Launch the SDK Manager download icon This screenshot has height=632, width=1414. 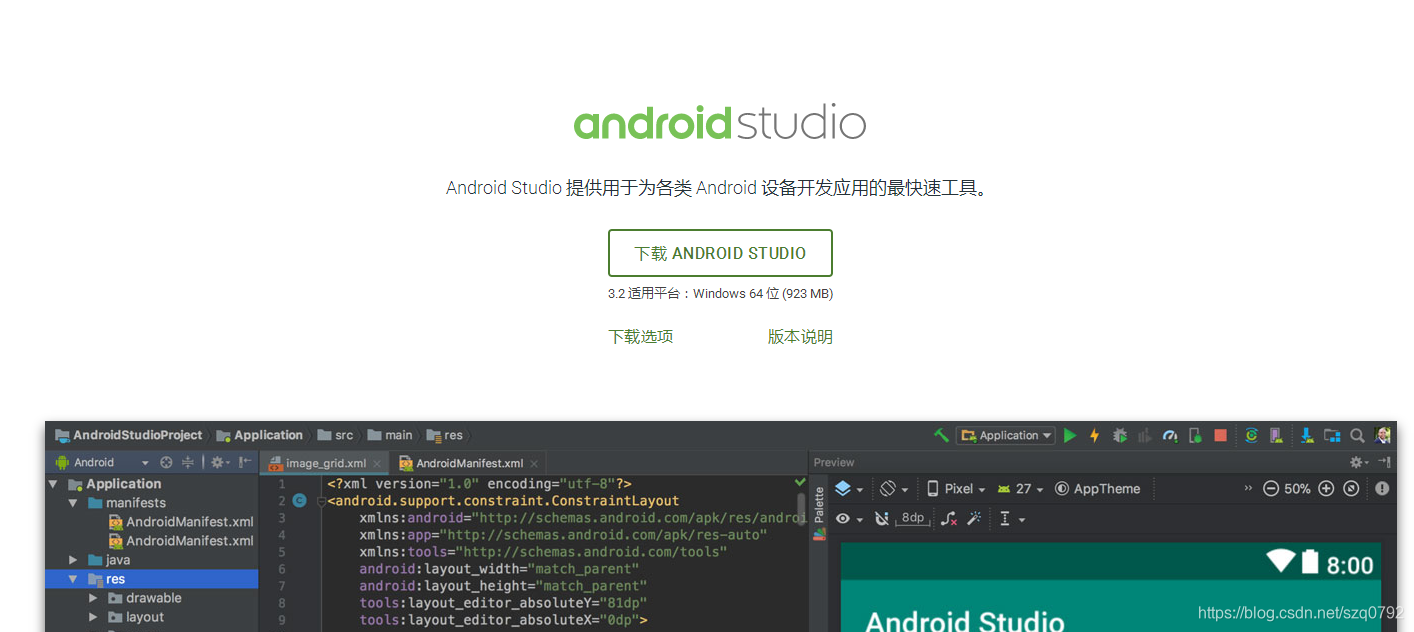point(1306,435)
